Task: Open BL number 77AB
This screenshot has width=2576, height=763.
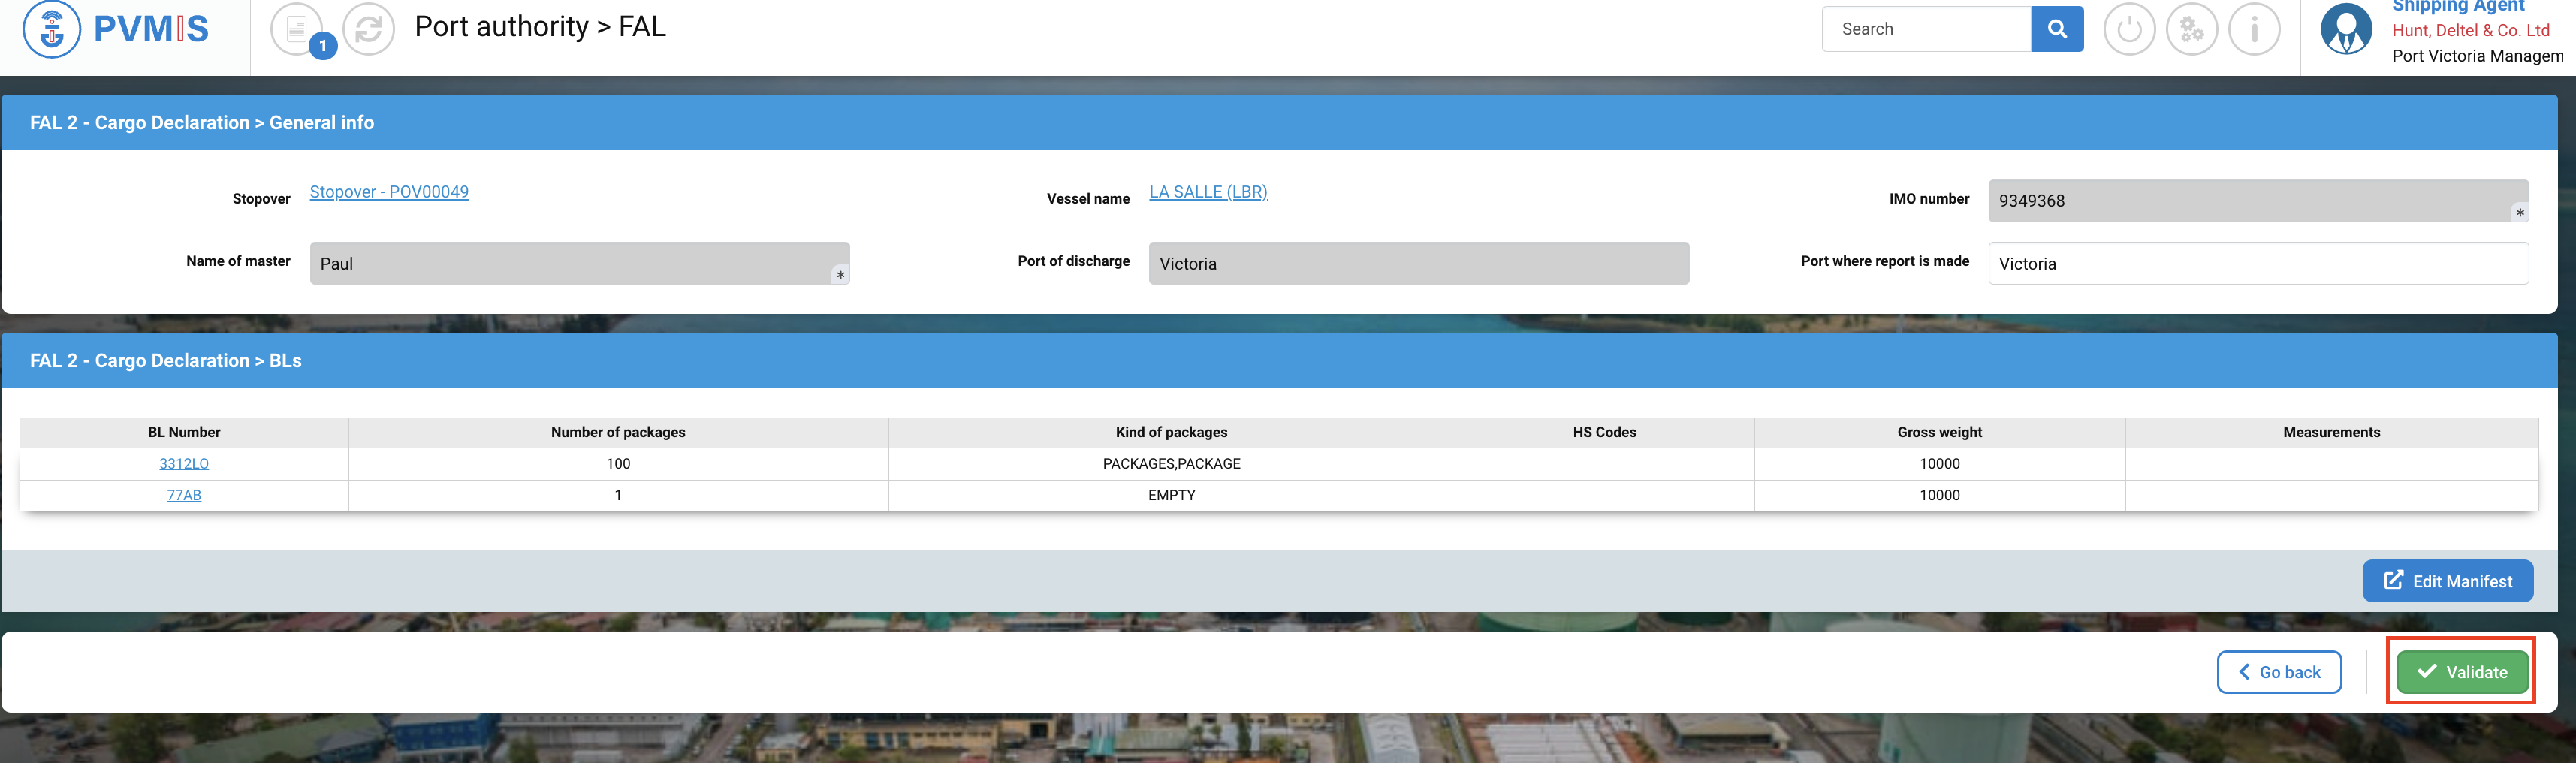Action: pyautogui.click(x=184, y=495)
